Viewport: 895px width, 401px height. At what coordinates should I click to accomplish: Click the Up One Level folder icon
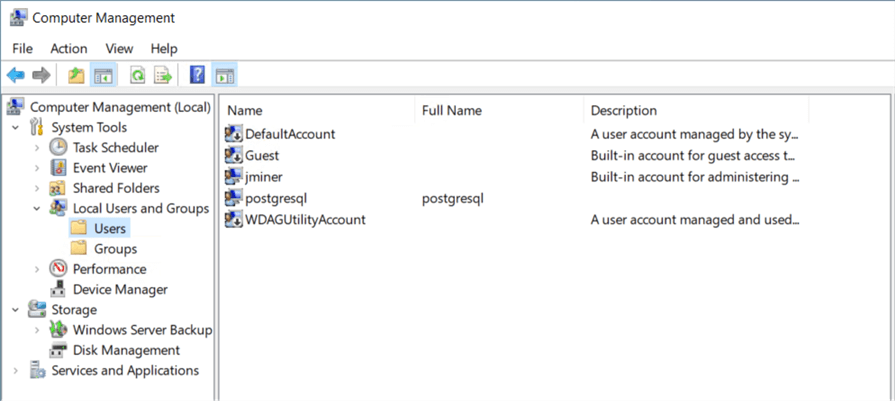pyautogui.click(x=76, y=75)
